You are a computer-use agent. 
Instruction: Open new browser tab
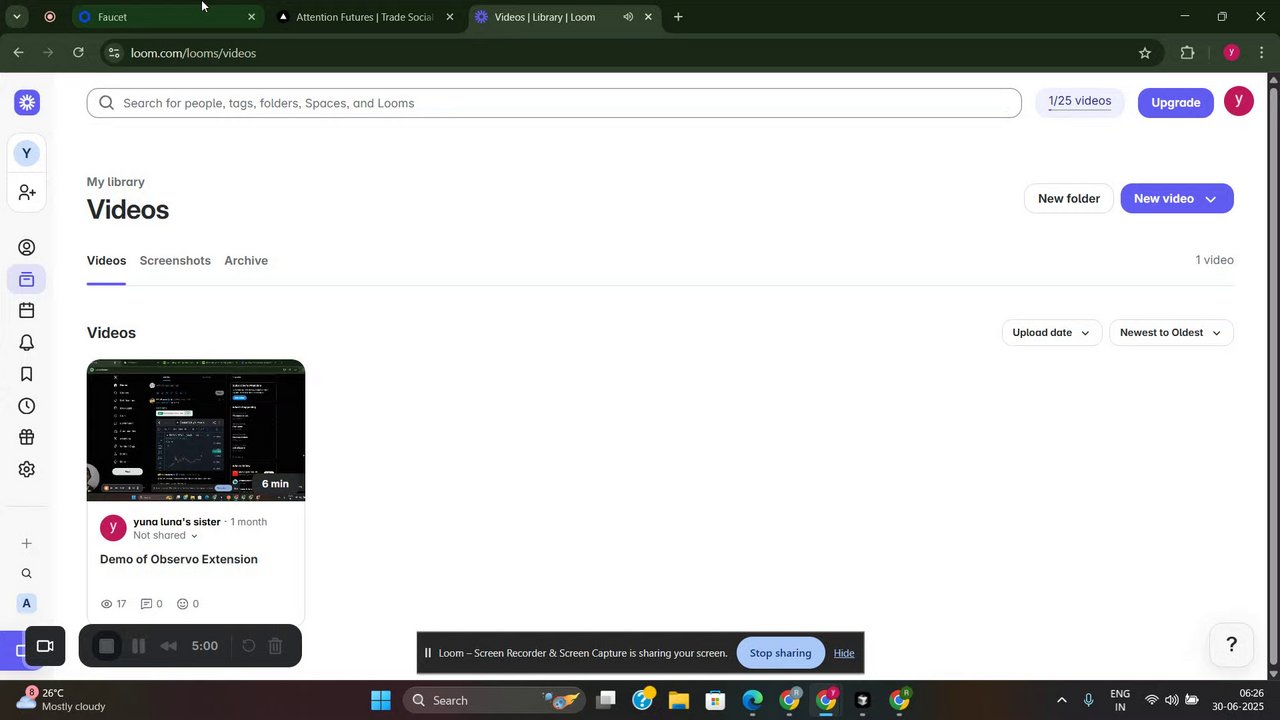point(678,17)
